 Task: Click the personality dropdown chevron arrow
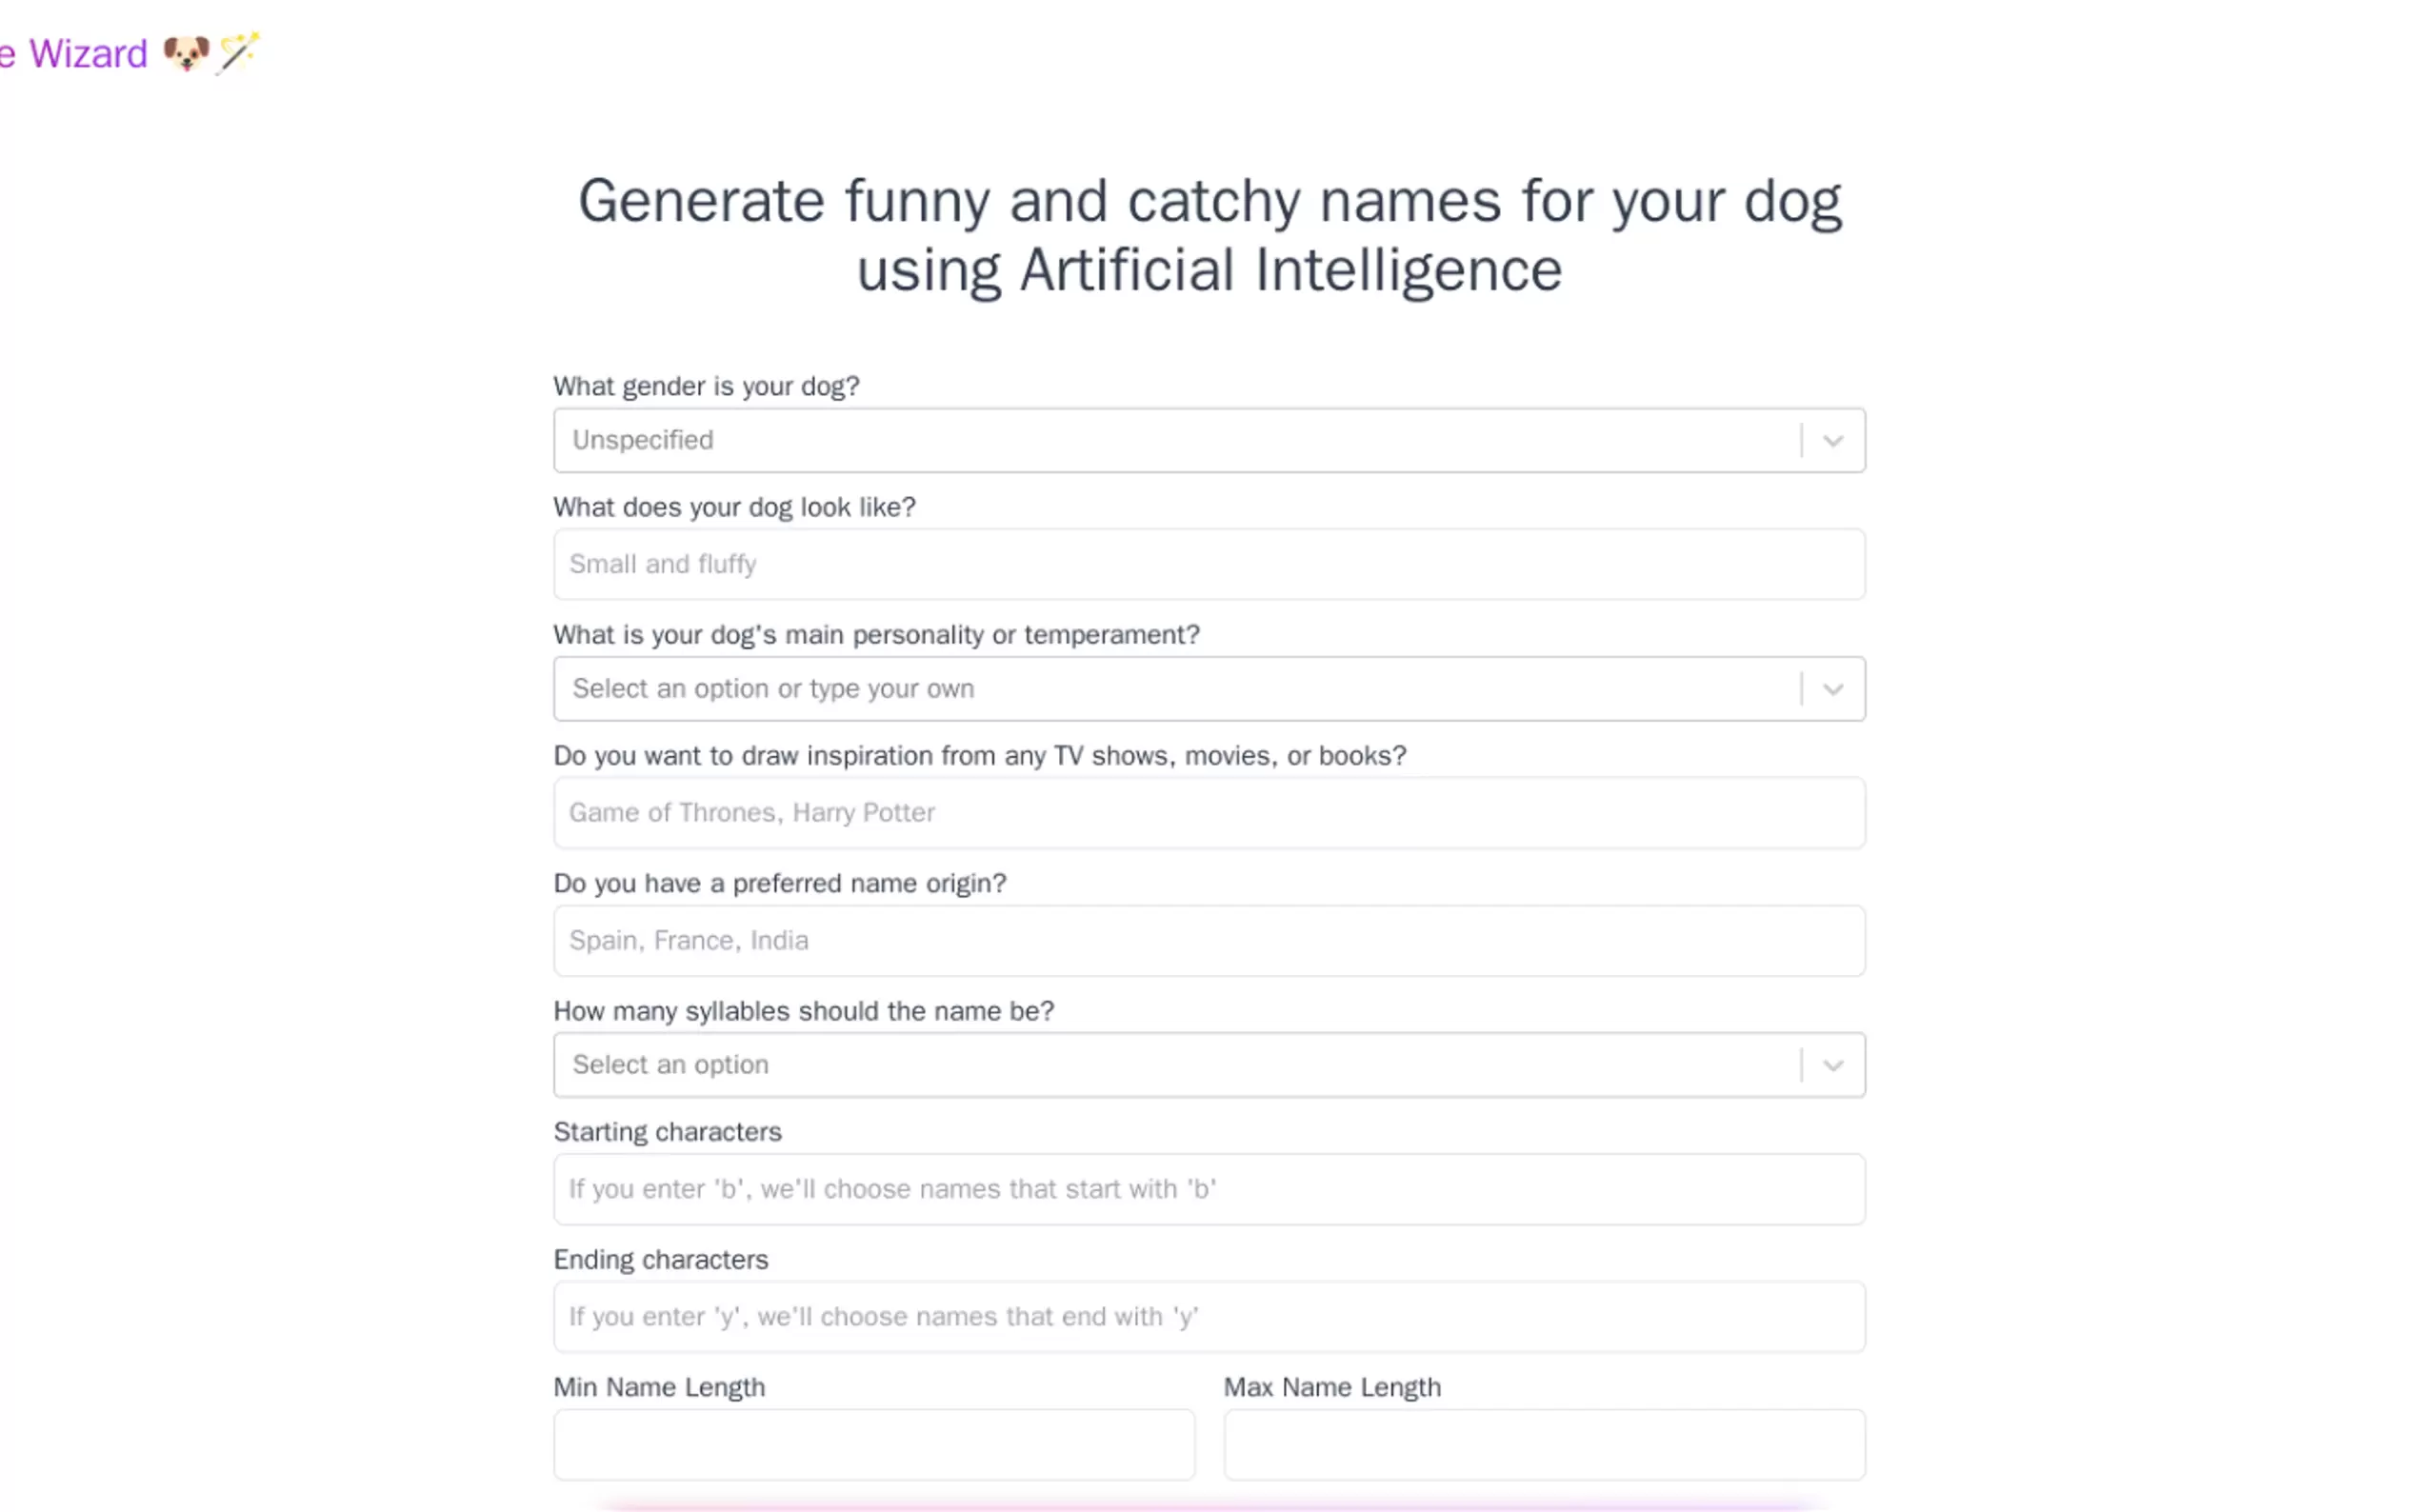(1832, 689)
